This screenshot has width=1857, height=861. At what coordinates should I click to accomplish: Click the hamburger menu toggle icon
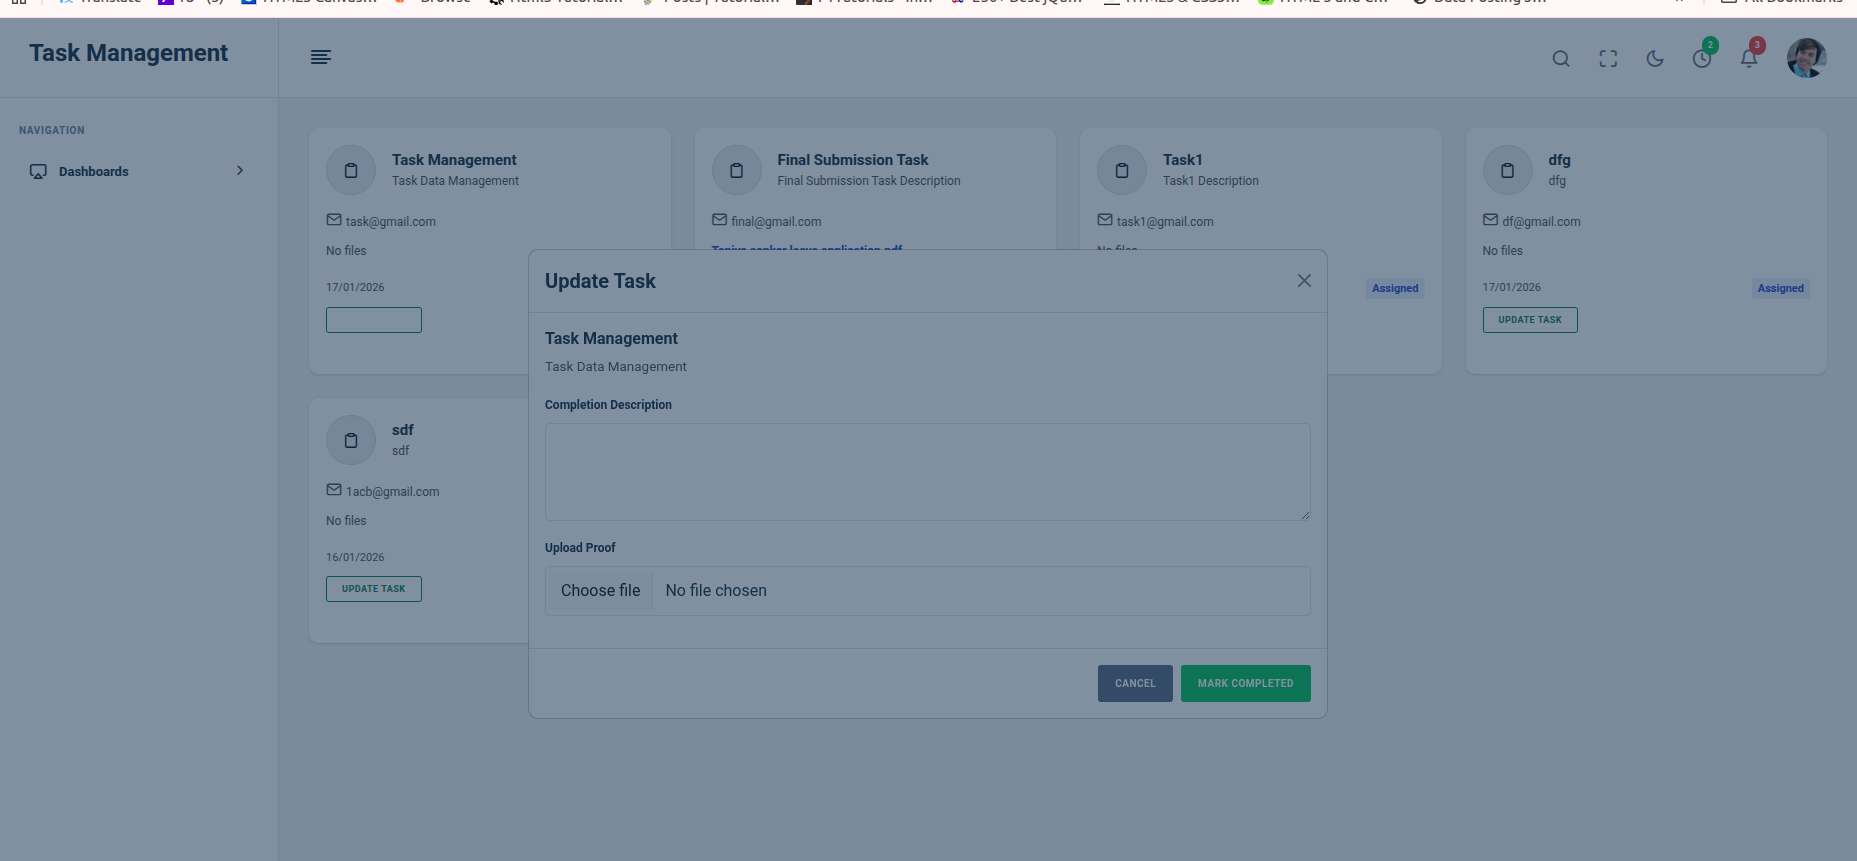click(x=320, y=57)
